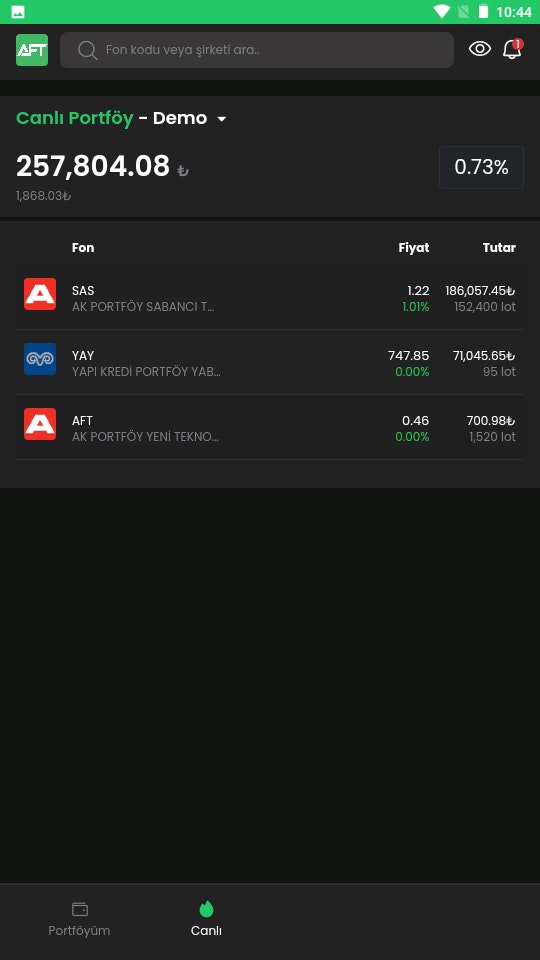
Task: Toggle balance visibility with the eye icon
Action: coord(480,49)
